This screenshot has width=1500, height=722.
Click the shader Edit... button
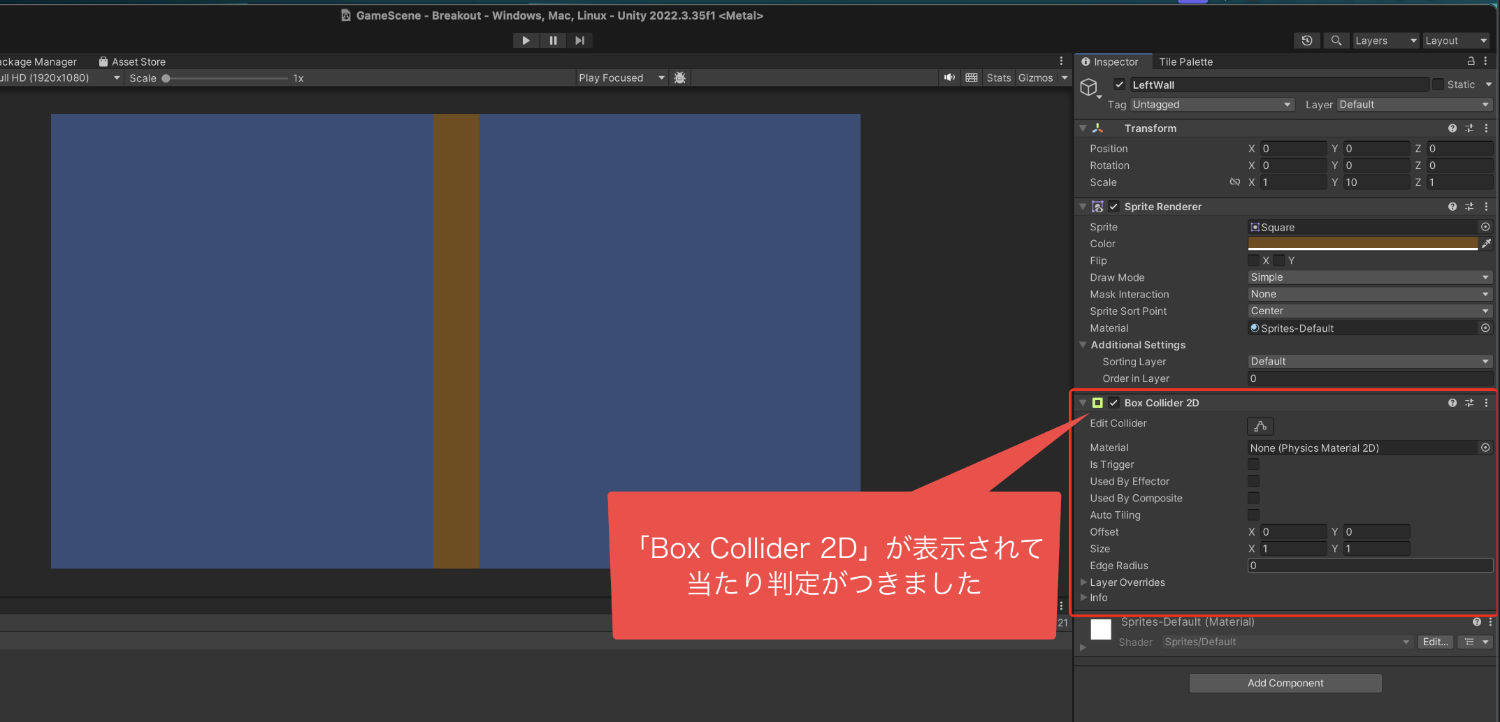[1435, 642]
